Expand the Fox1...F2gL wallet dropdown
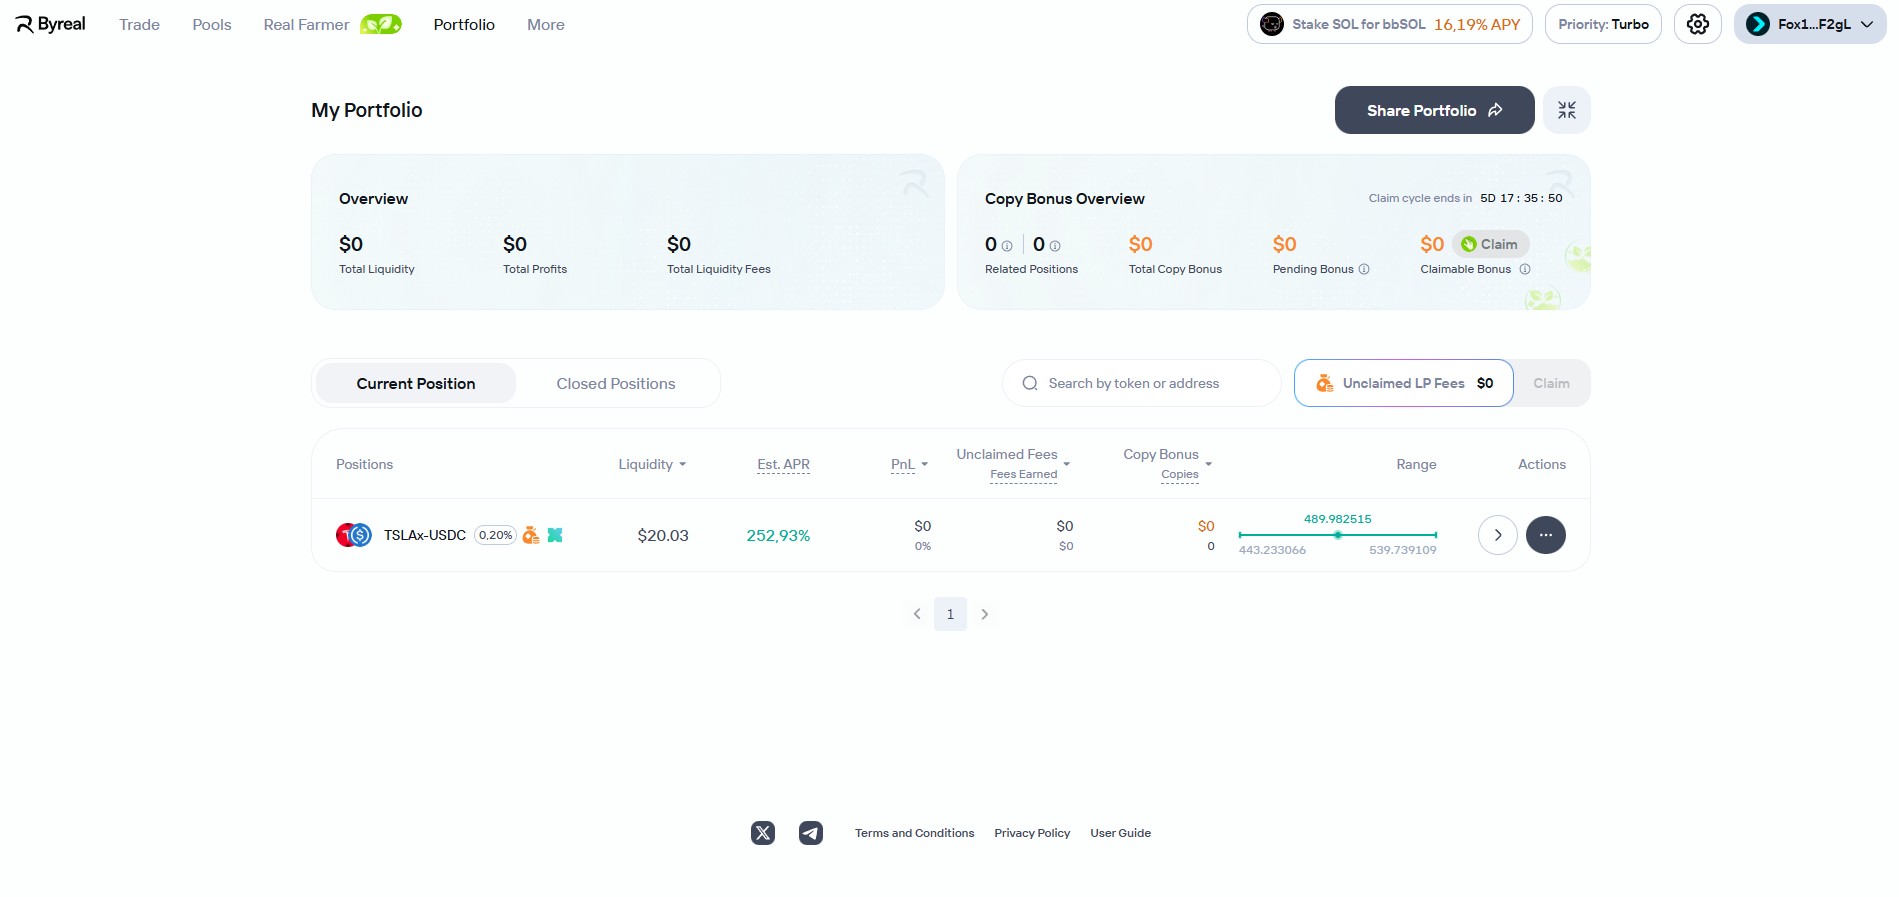Image resolution: width=1899 pixels, height=897 pixels. pyautogui.click(x=1810, y=24)
